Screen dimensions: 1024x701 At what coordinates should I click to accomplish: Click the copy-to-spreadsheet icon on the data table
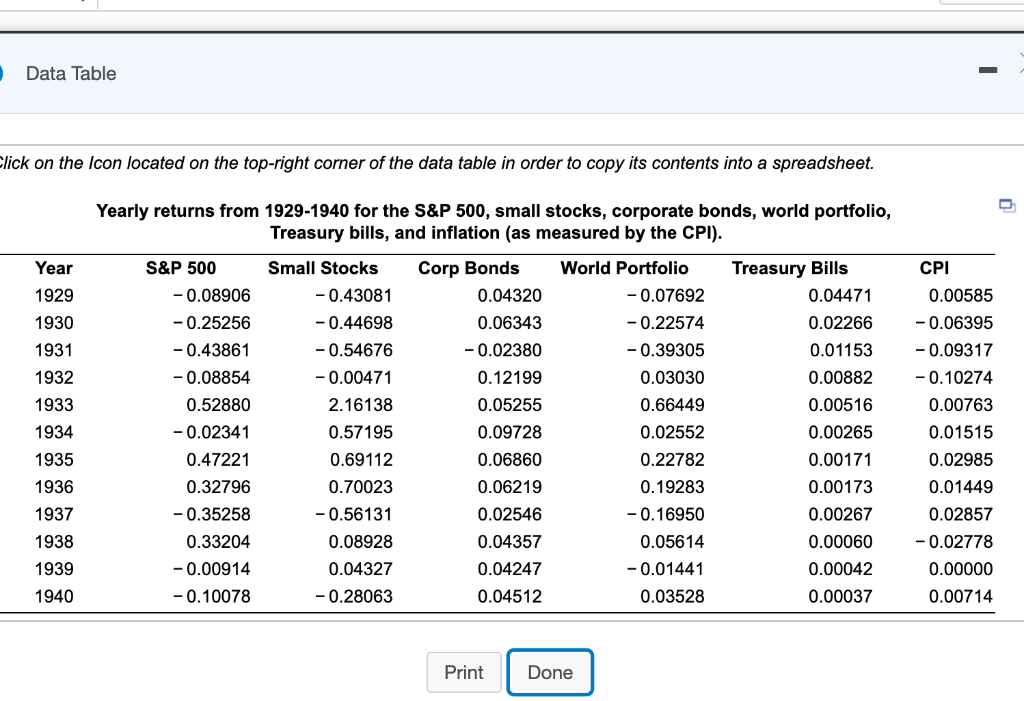tap(1007, 205)
